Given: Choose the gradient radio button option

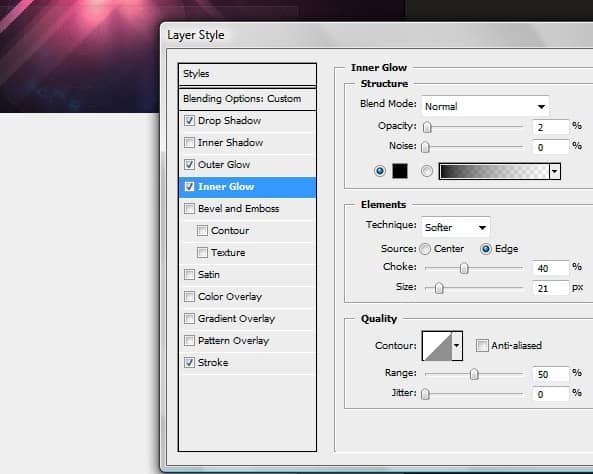Looking at the screenshot, I should pos(427,171).
